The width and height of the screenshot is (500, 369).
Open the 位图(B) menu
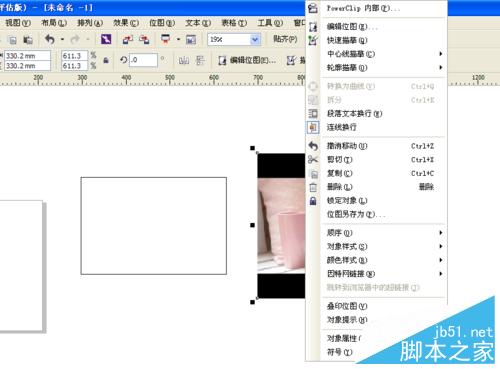[162, 23]
